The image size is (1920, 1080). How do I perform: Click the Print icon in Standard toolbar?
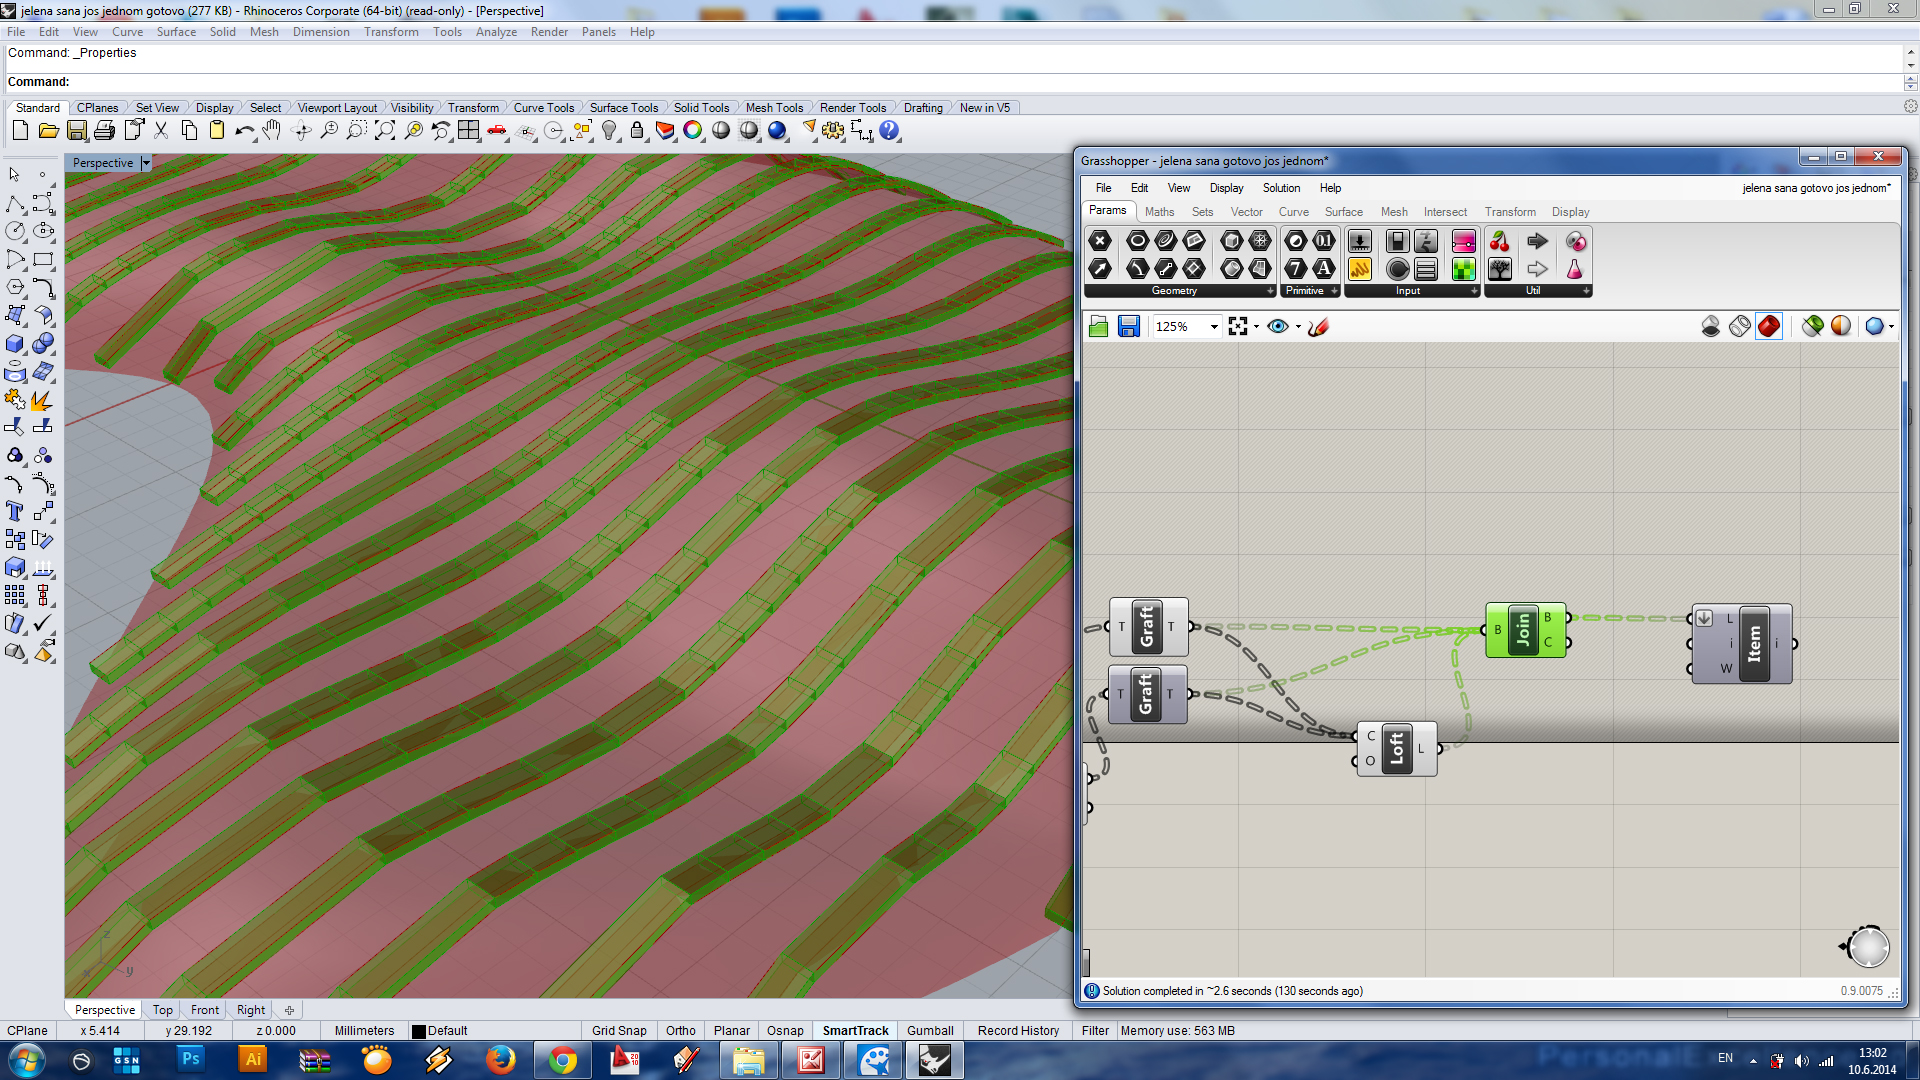point(104,131)
